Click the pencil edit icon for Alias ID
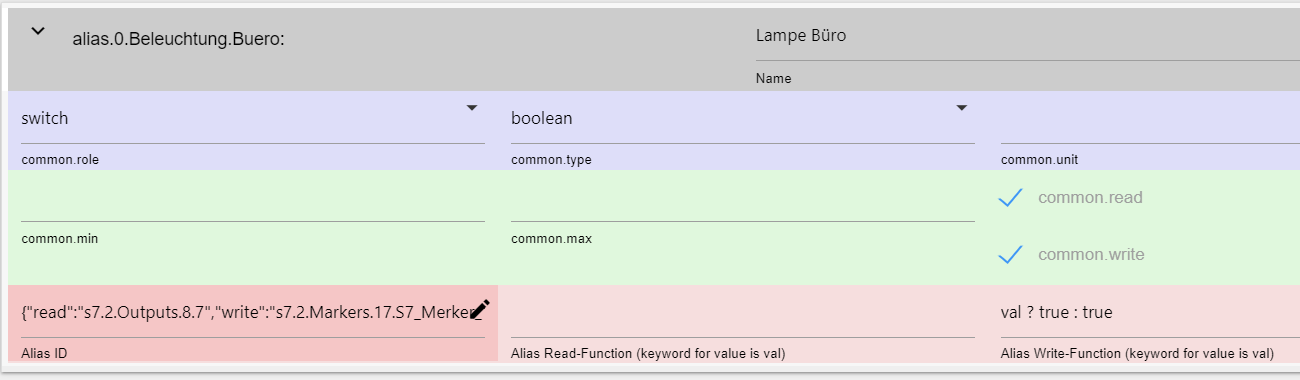The width and height of the screenshot is (1300, 380). [480, 310]
